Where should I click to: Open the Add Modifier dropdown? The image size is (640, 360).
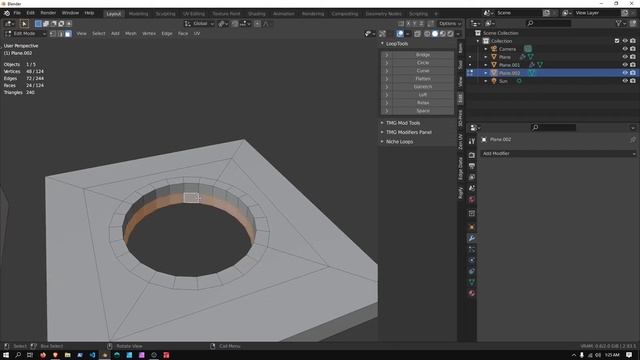pos(558,153)
